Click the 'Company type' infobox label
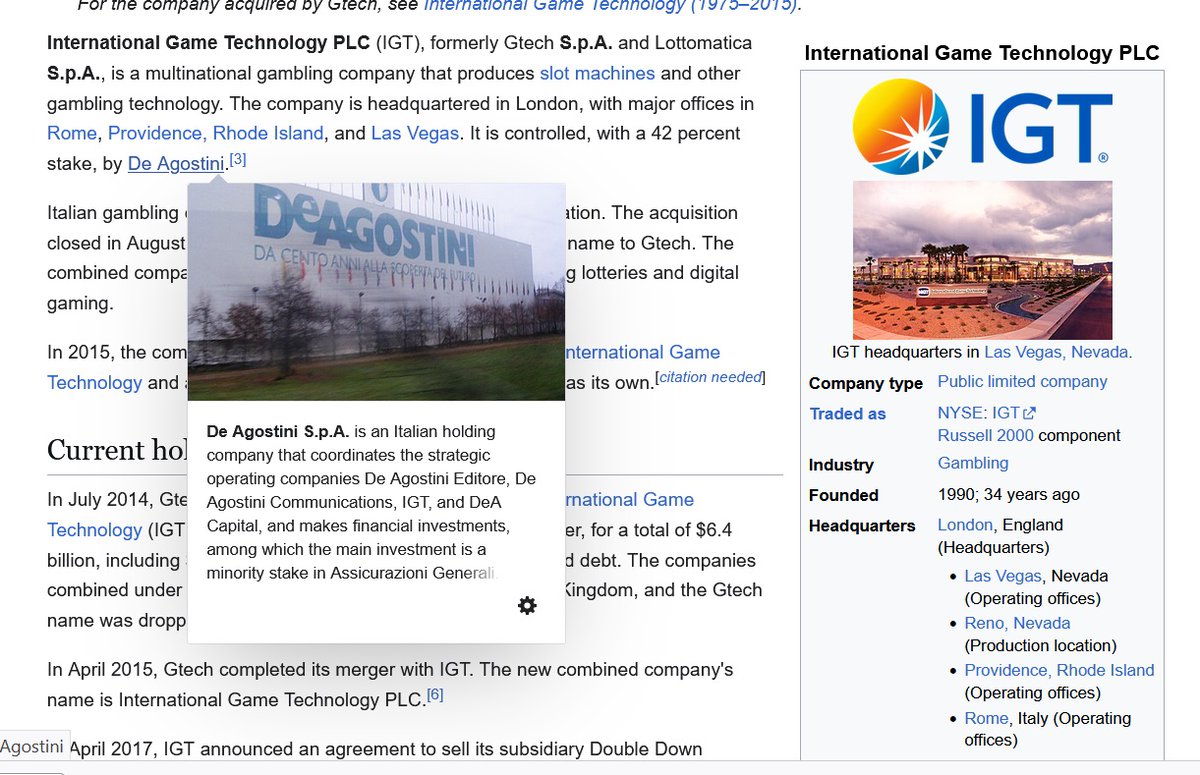The image size is (1200, 775). pyautogui.click(x=866, y=383)
